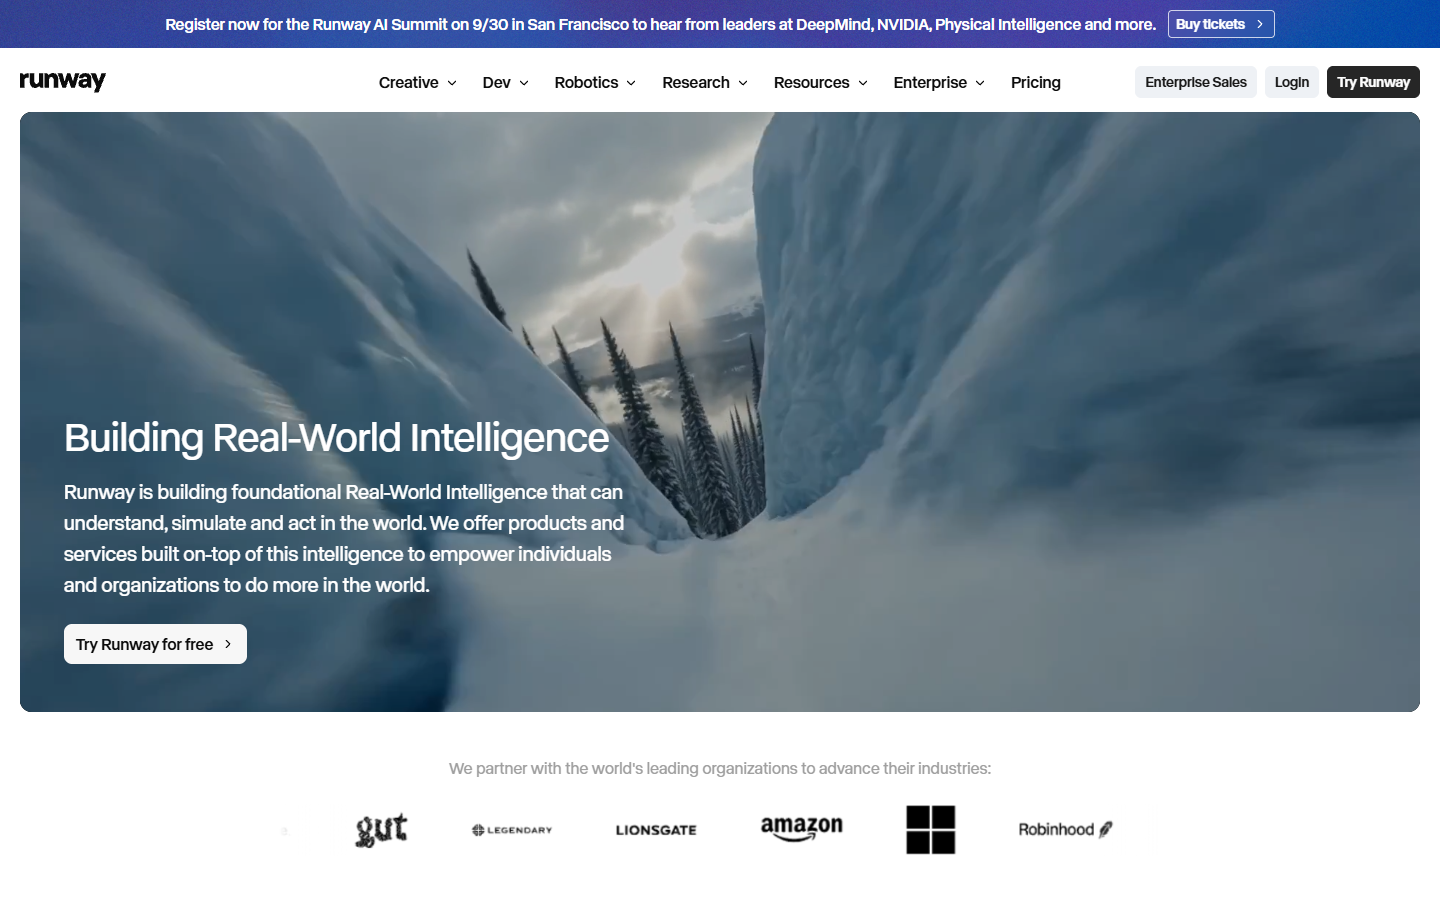Click the "Register now for the Runway AI Summit" banner text
The width and height of the screenshot is (1440, 900).
(661, 24)
